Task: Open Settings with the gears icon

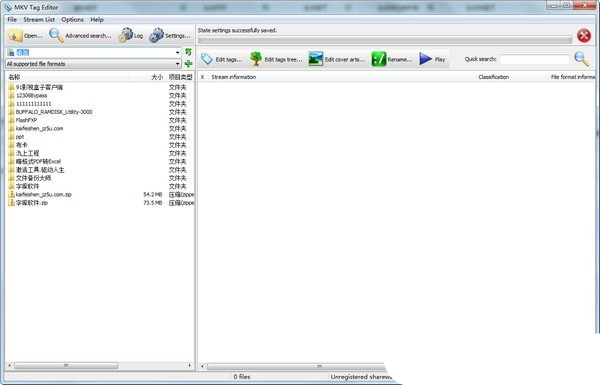Action: [170, 36]
